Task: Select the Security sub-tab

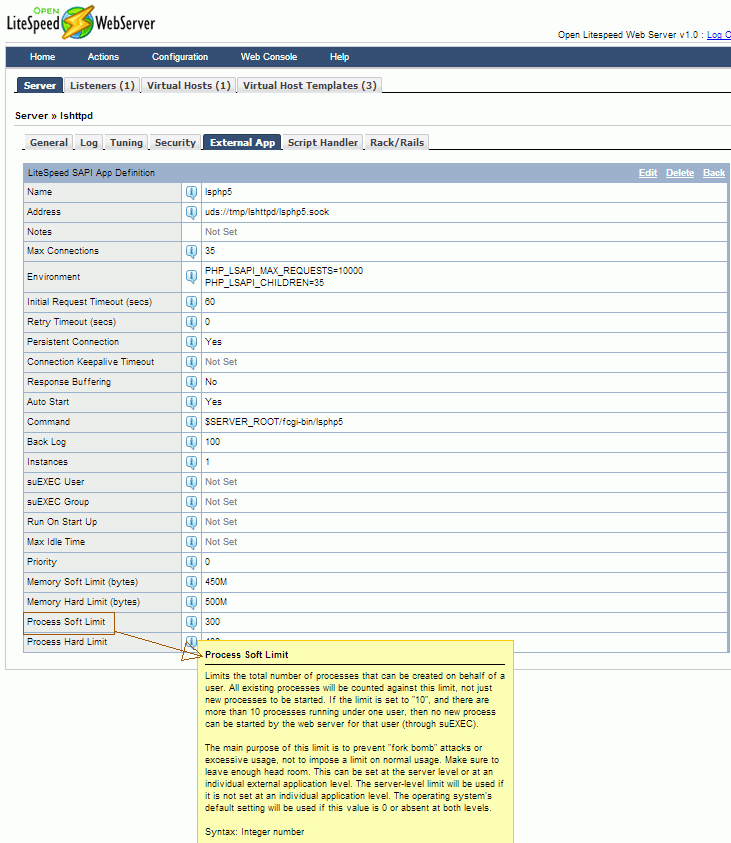Action: click(175, 142)
